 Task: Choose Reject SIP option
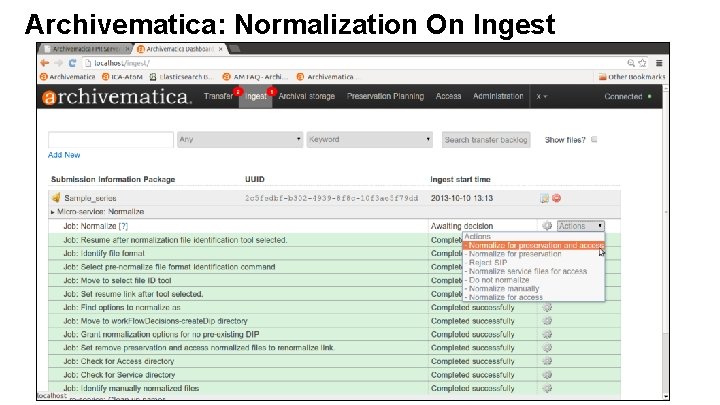click(534, 263)
